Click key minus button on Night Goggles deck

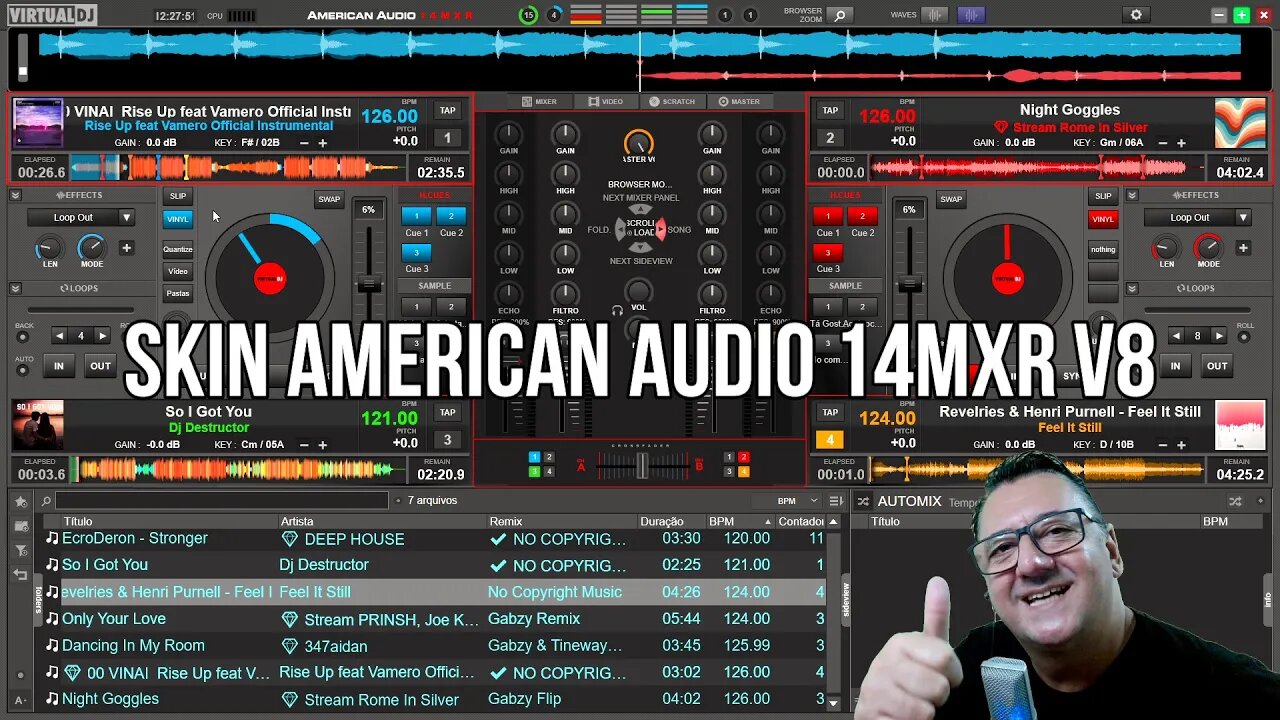[1163, 143]
